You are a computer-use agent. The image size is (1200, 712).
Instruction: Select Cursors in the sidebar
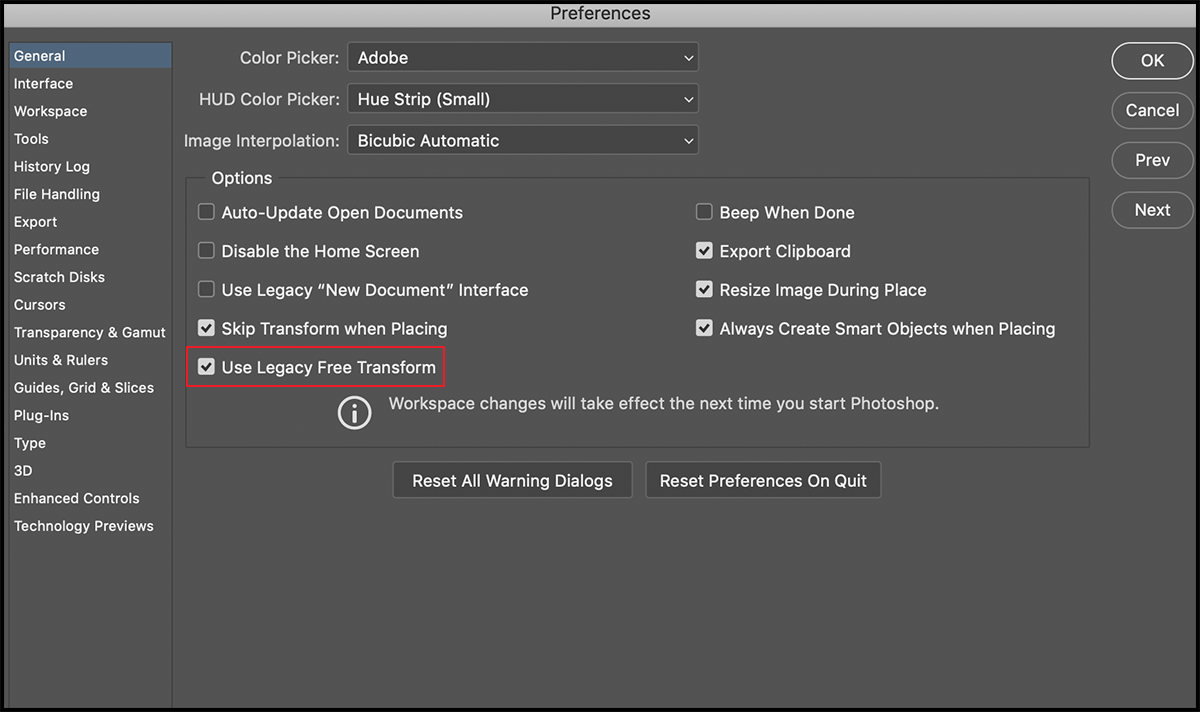(39, 305)
